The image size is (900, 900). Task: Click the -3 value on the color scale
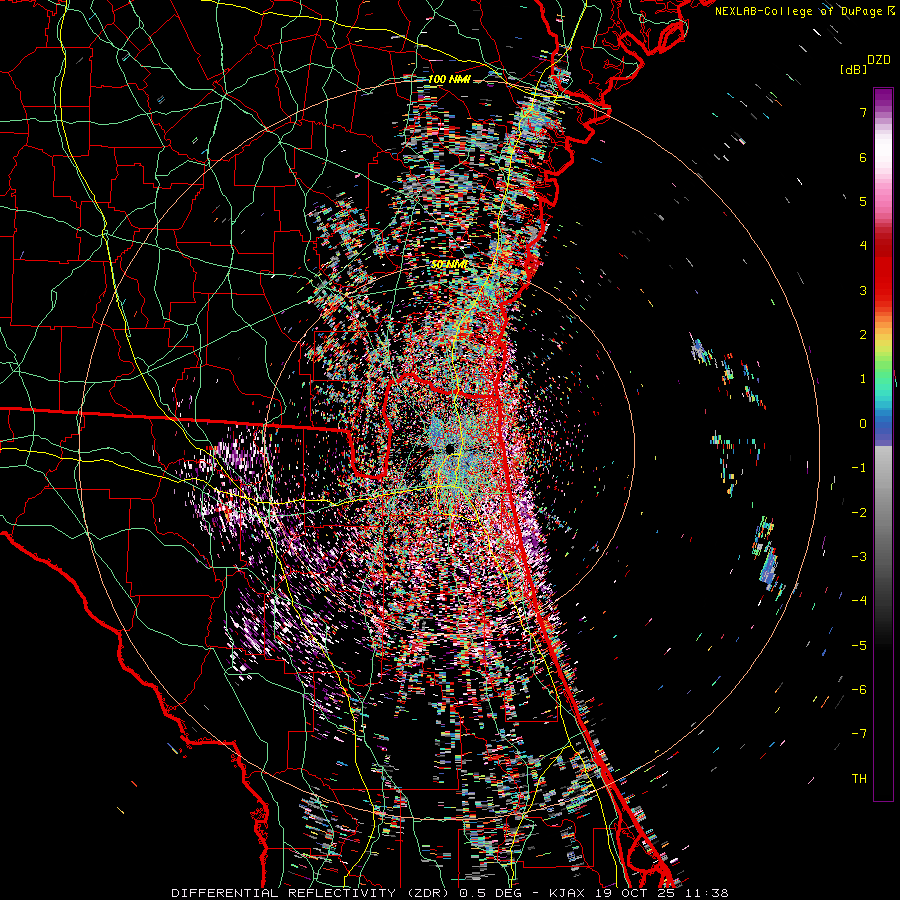coord(859,557)
